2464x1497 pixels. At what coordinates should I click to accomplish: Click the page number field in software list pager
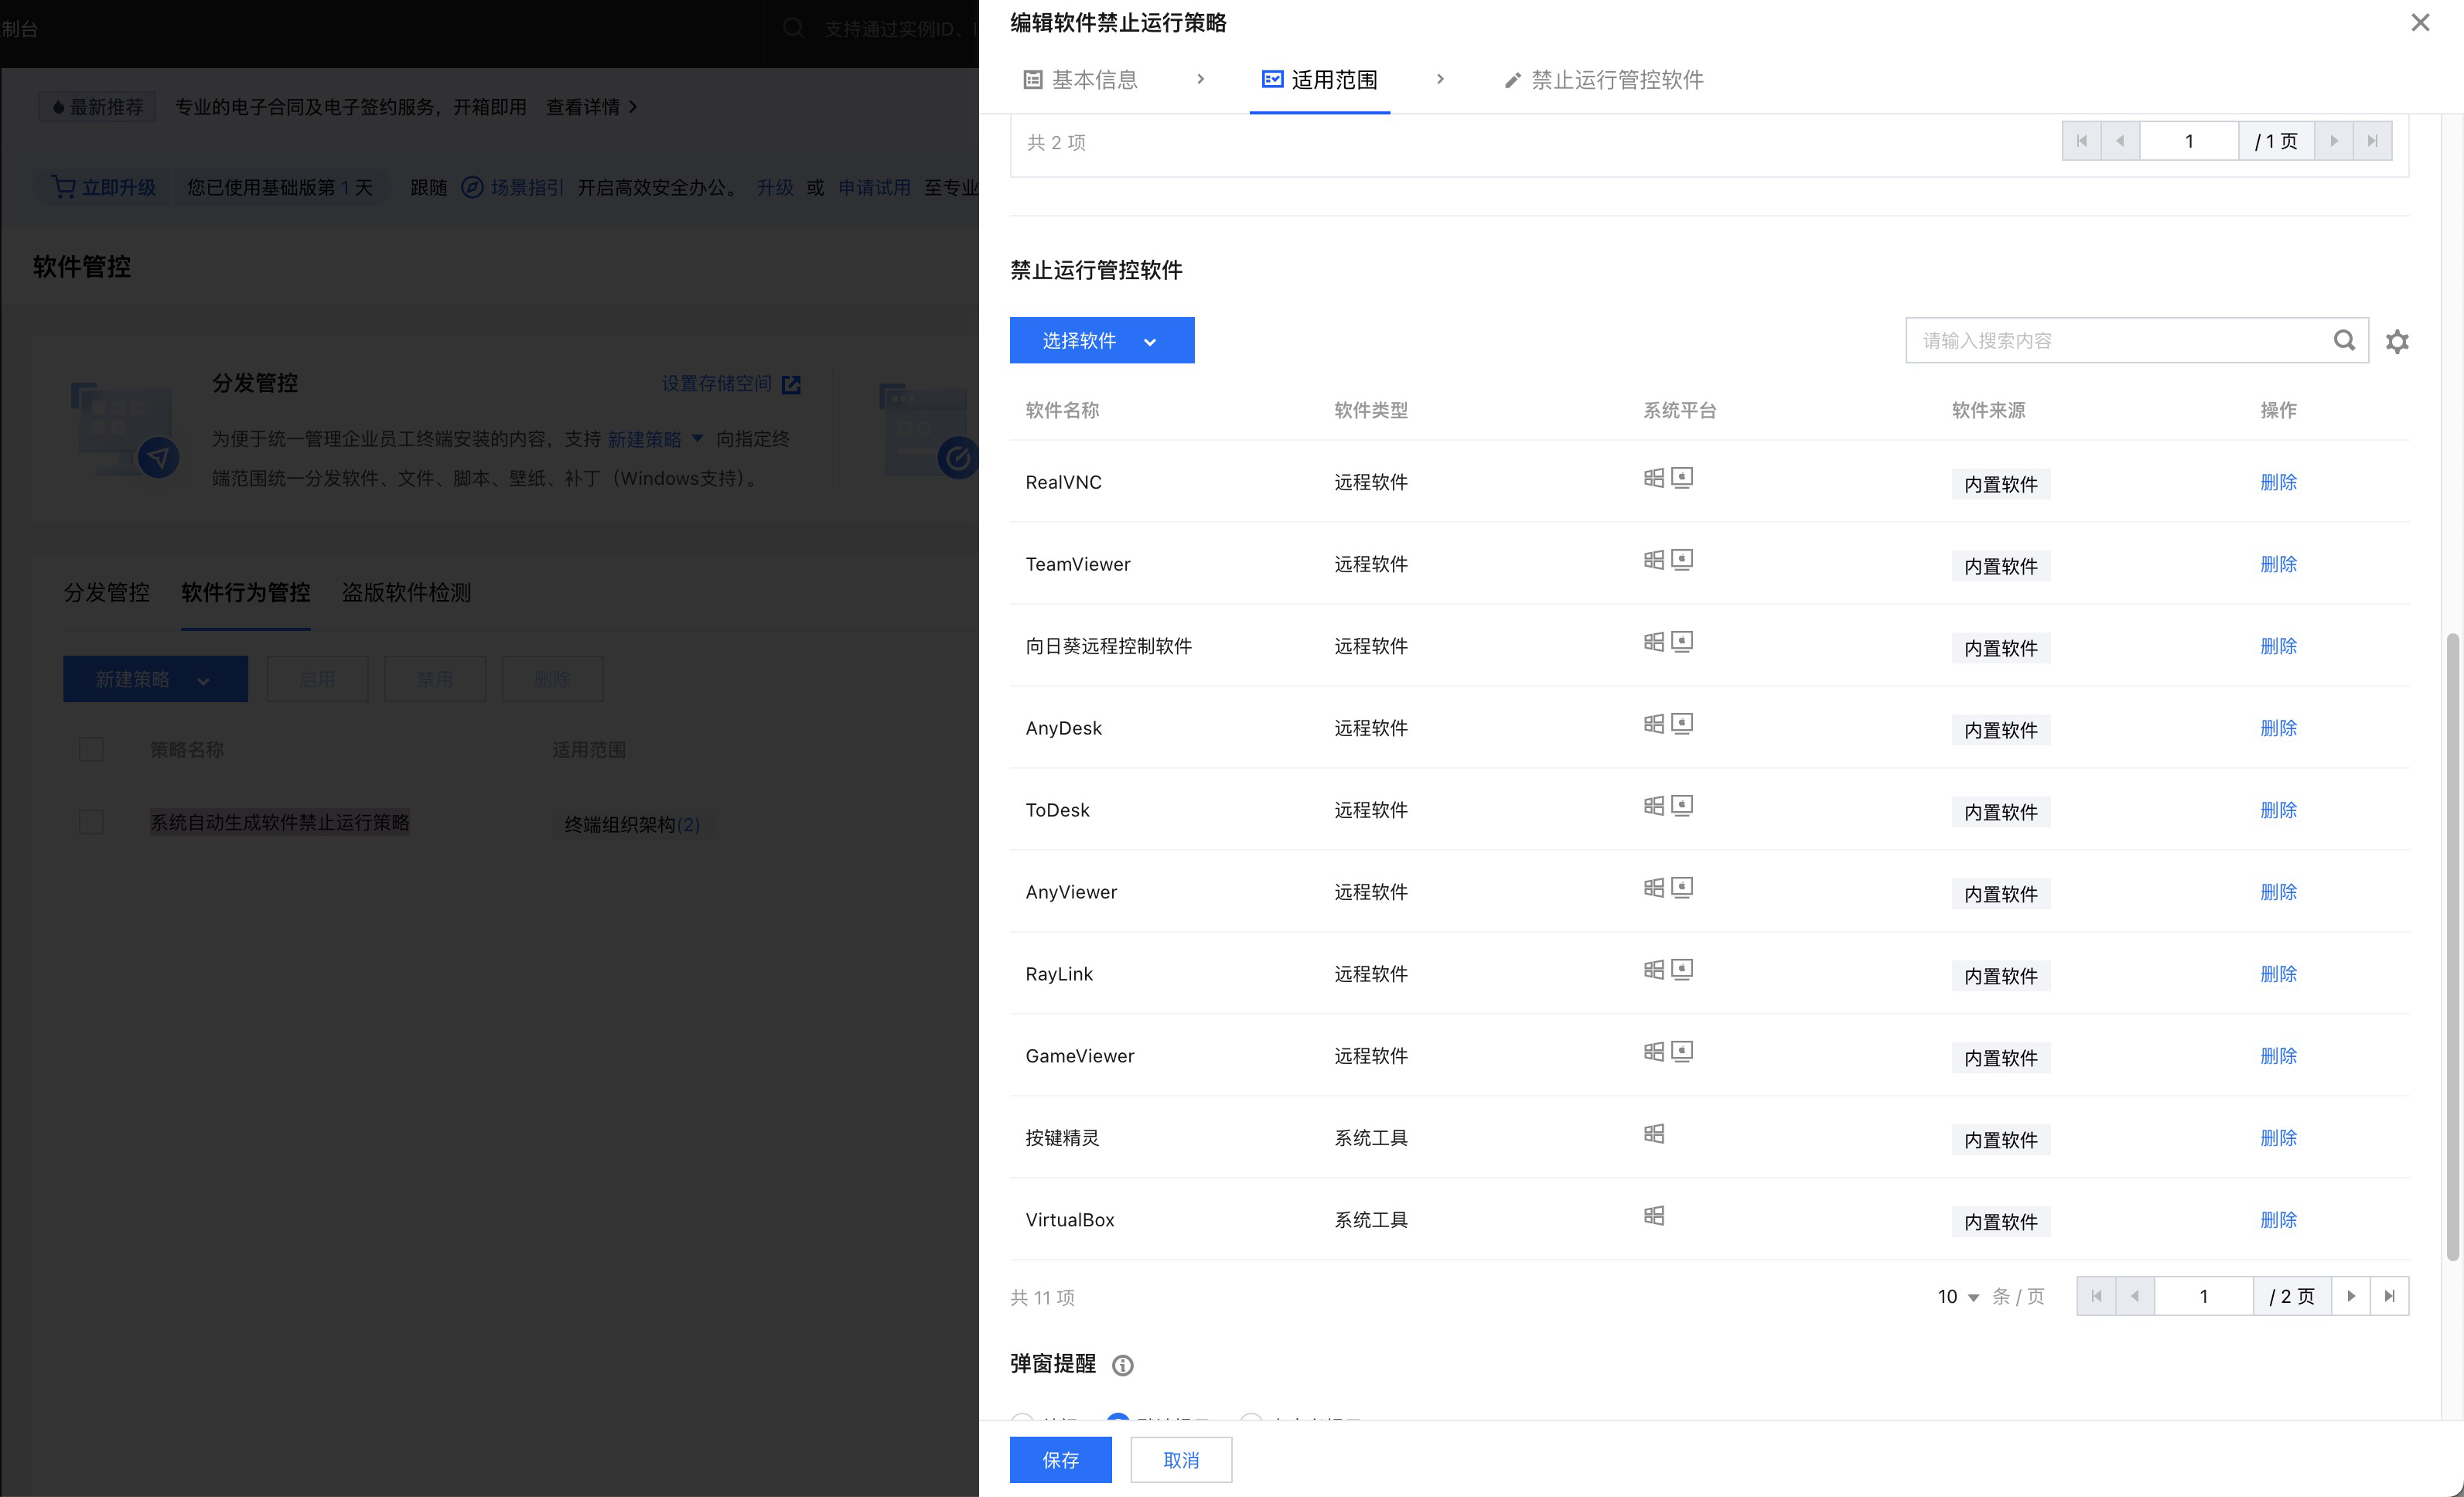pos(2204,1296)
